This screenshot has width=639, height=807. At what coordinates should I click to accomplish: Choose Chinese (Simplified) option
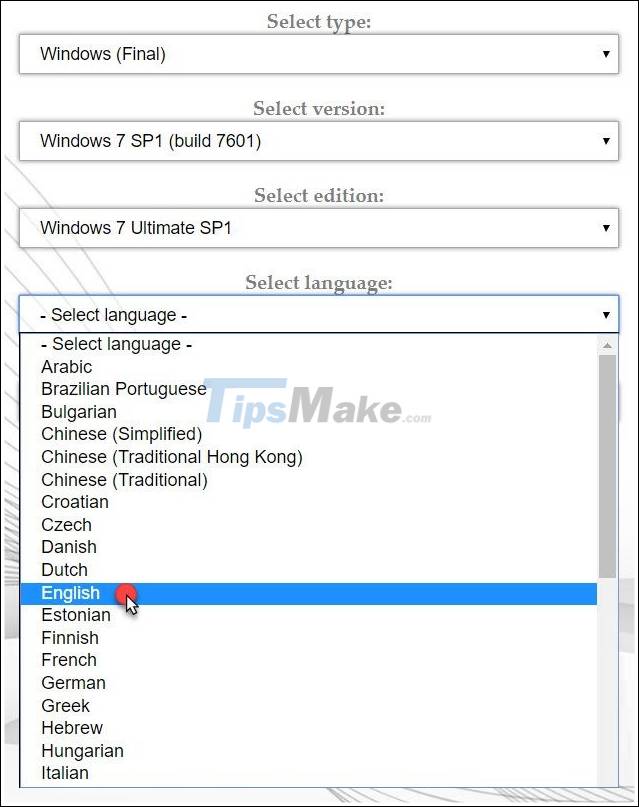pos(309,434)
